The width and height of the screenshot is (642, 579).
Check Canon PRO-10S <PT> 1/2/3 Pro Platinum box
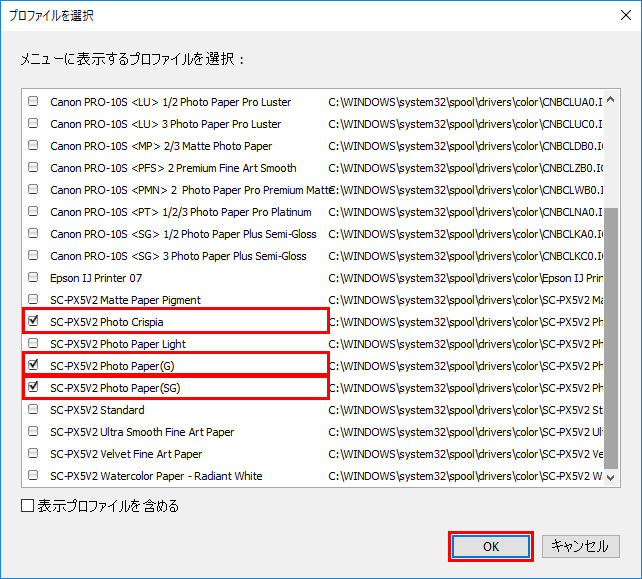pyautogui.click(x=33, y=211)
